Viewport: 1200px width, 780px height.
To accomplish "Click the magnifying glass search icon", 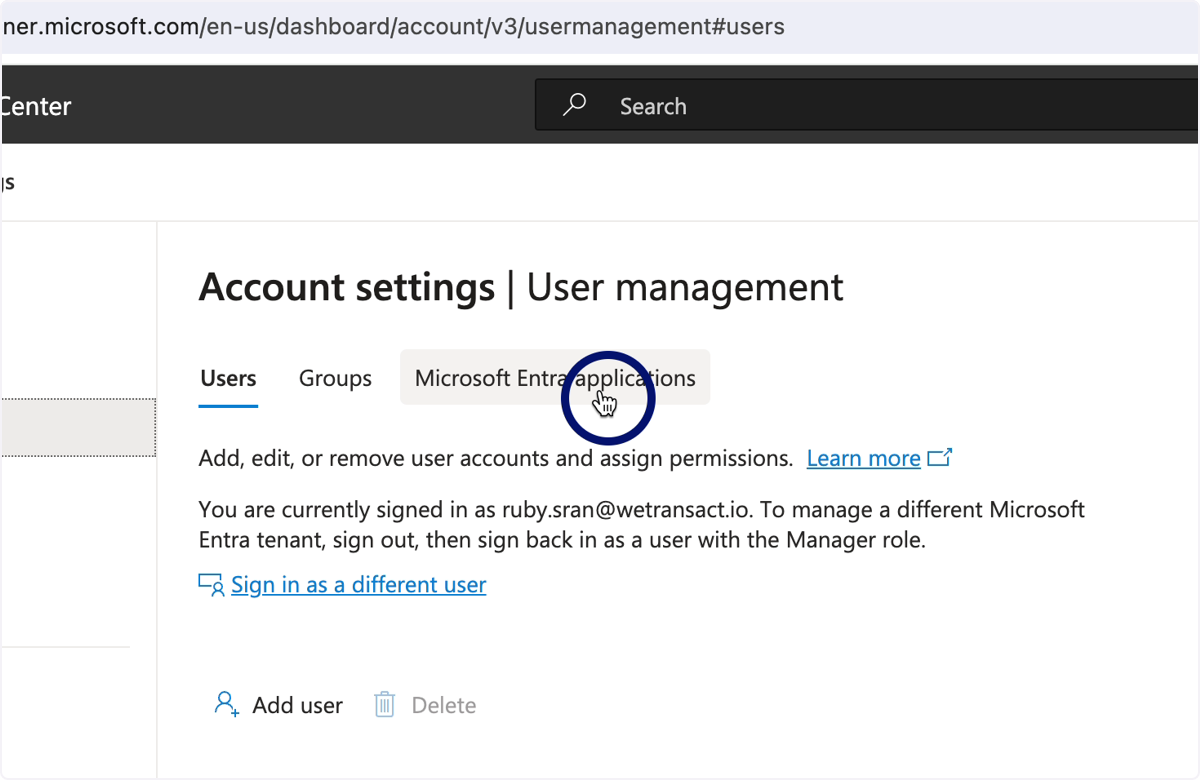I will [575, 105].
